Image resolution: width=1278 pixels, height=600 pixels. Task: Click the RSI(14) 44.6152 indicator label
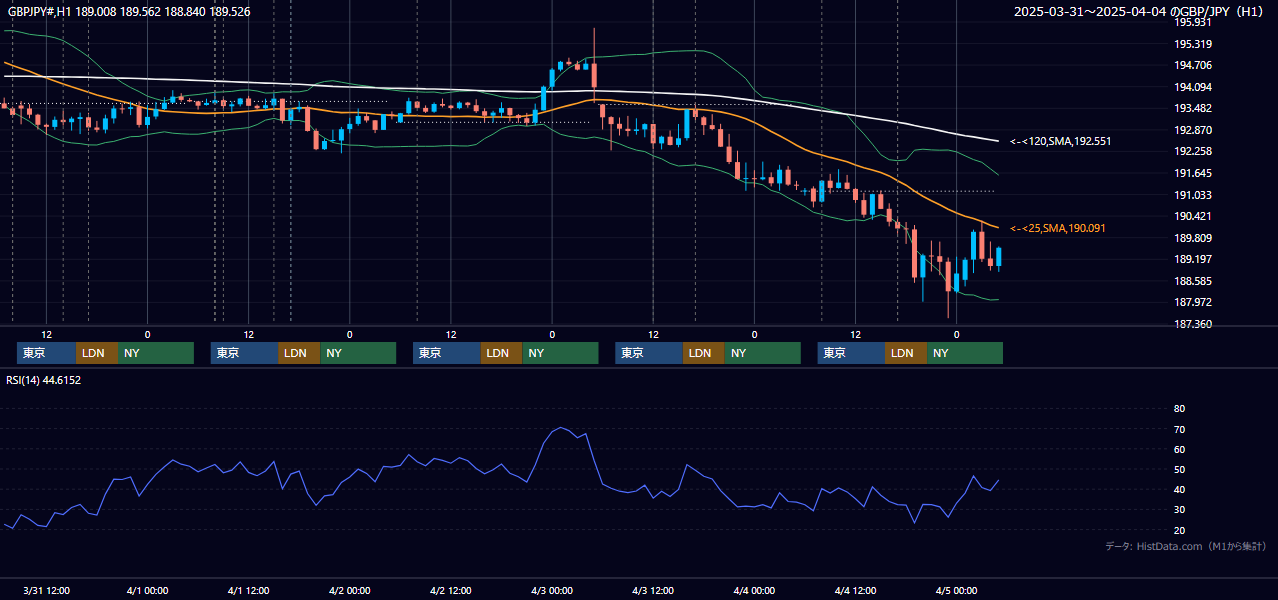(44, 380)
